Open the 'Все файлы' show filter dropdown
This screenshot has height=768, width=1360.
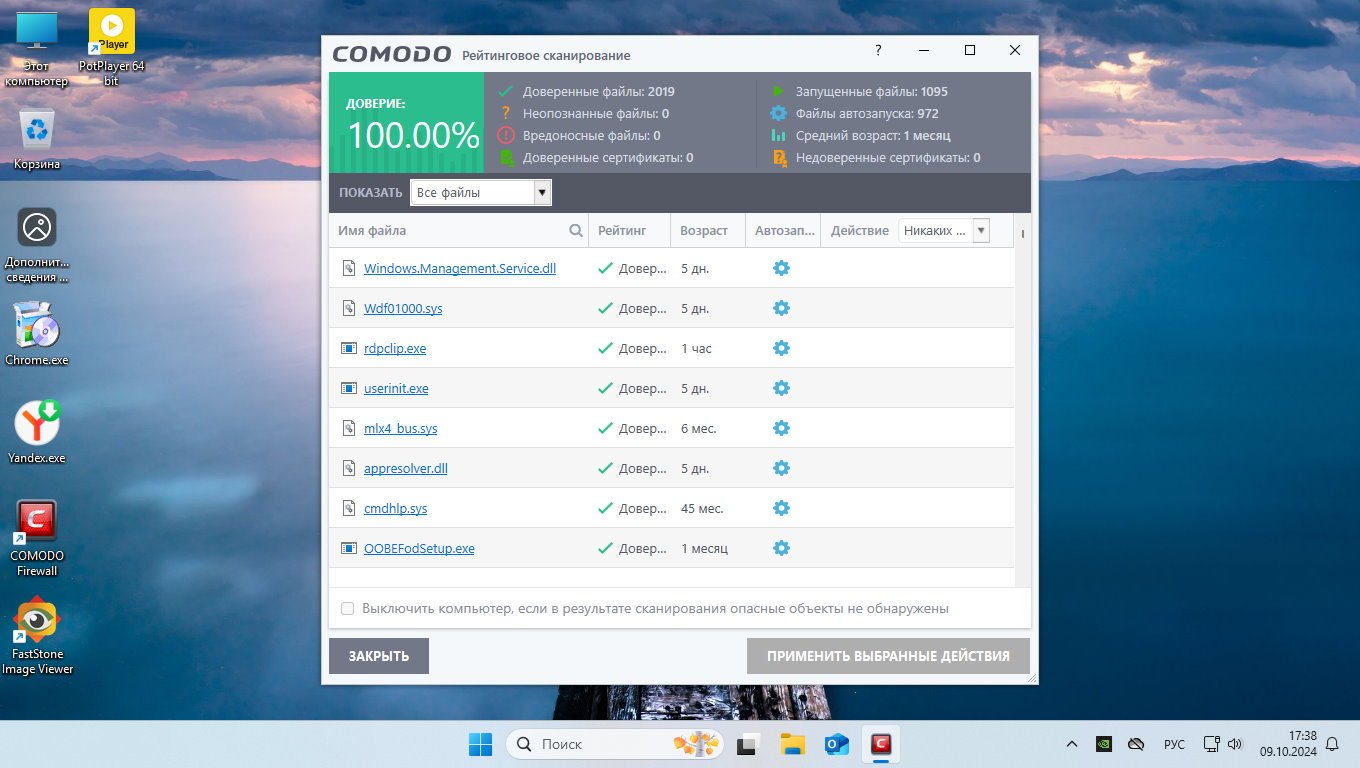tap(480, 193)
